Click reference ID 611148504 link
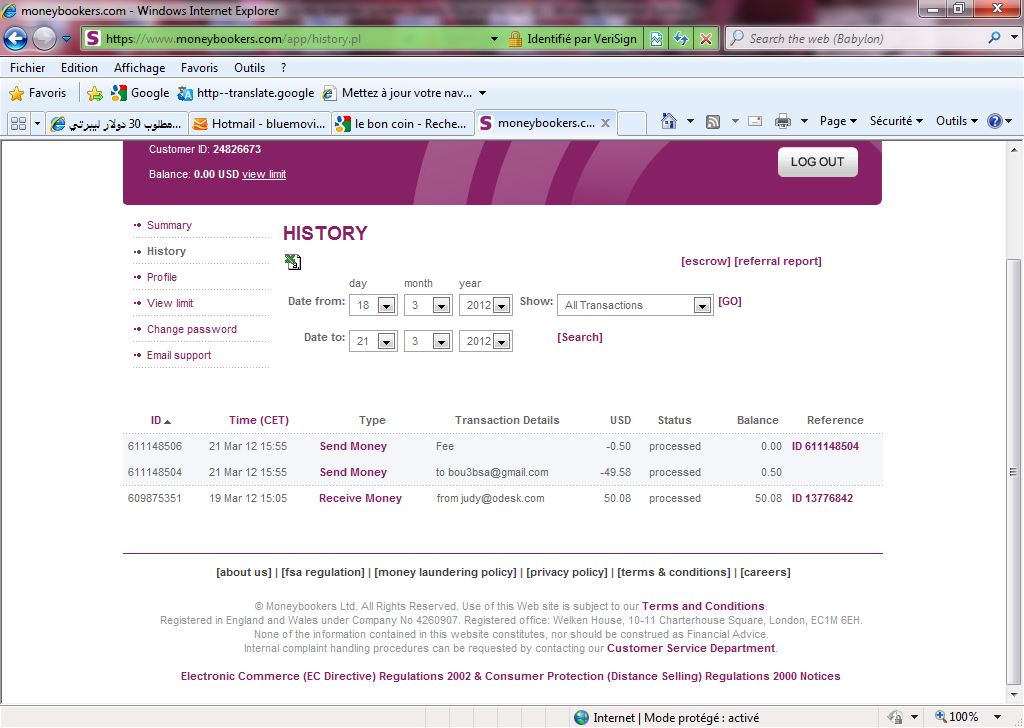 pyautogui.click(x=825, y=446)
